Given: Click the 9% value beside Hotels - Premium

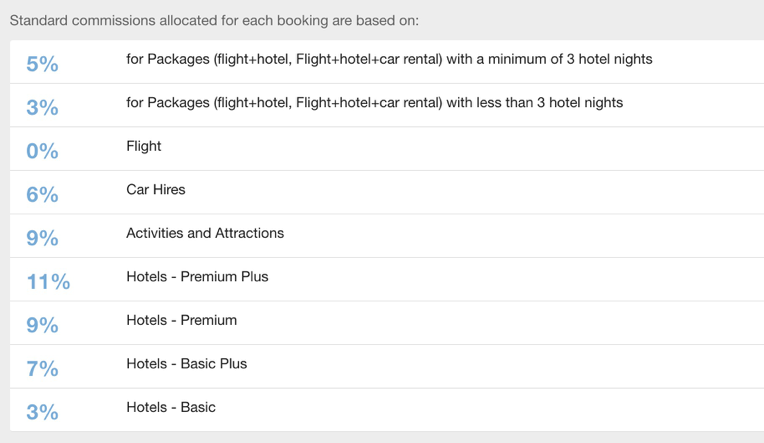Looking at the screenshot, I should pyautogui.click(x=42, y=325).
